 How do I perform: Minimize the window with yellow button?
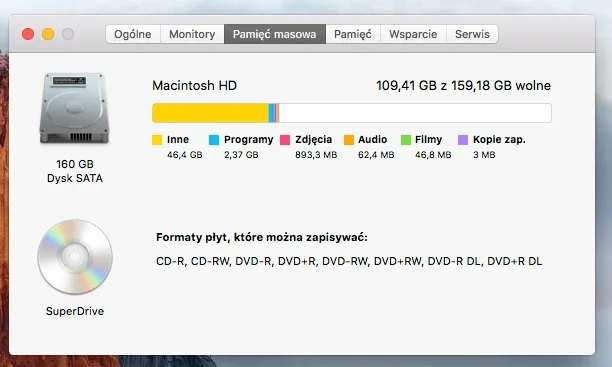[48, 34]
